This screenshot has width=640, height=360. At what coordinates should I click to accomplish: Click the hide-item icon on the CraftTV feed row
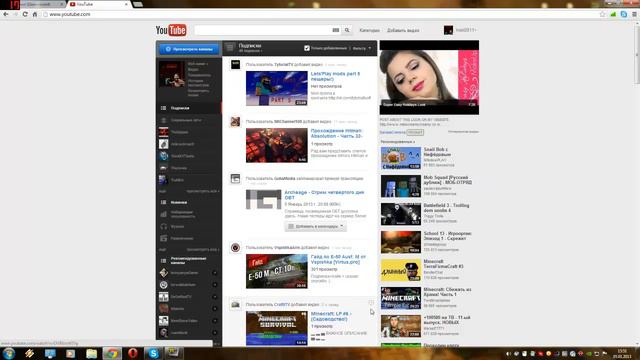tap(371, 303)
